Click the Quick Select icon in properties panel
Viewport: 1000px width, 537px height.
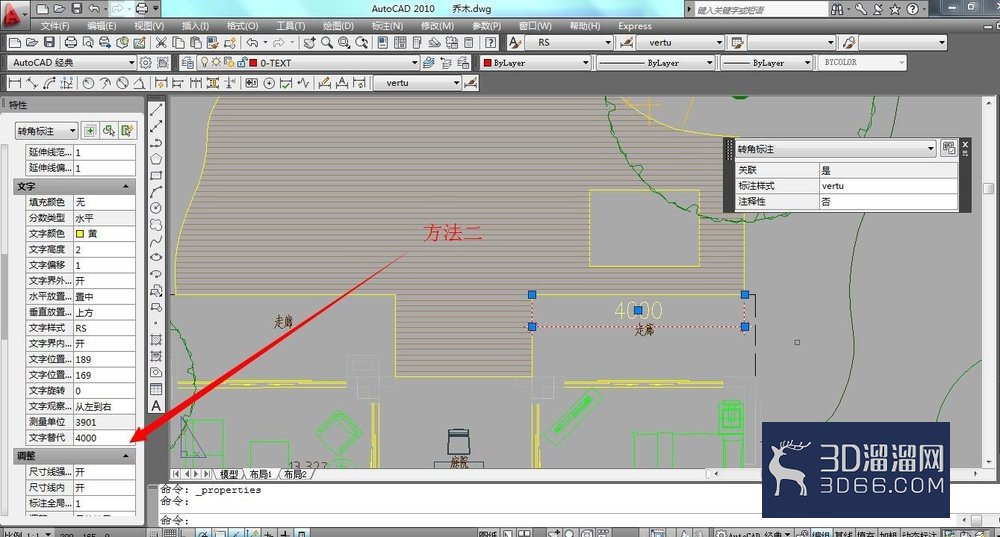(x=127, y=131)
